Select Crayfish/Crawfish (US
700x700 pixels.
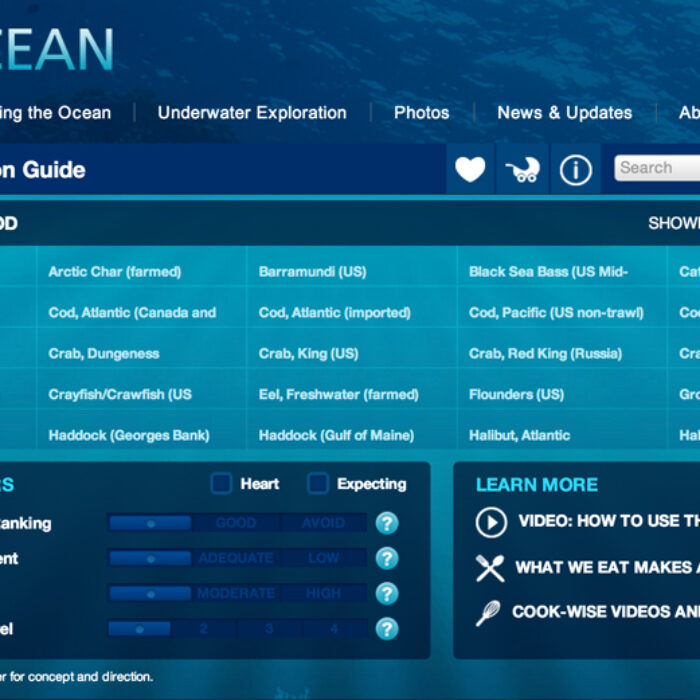120,394
